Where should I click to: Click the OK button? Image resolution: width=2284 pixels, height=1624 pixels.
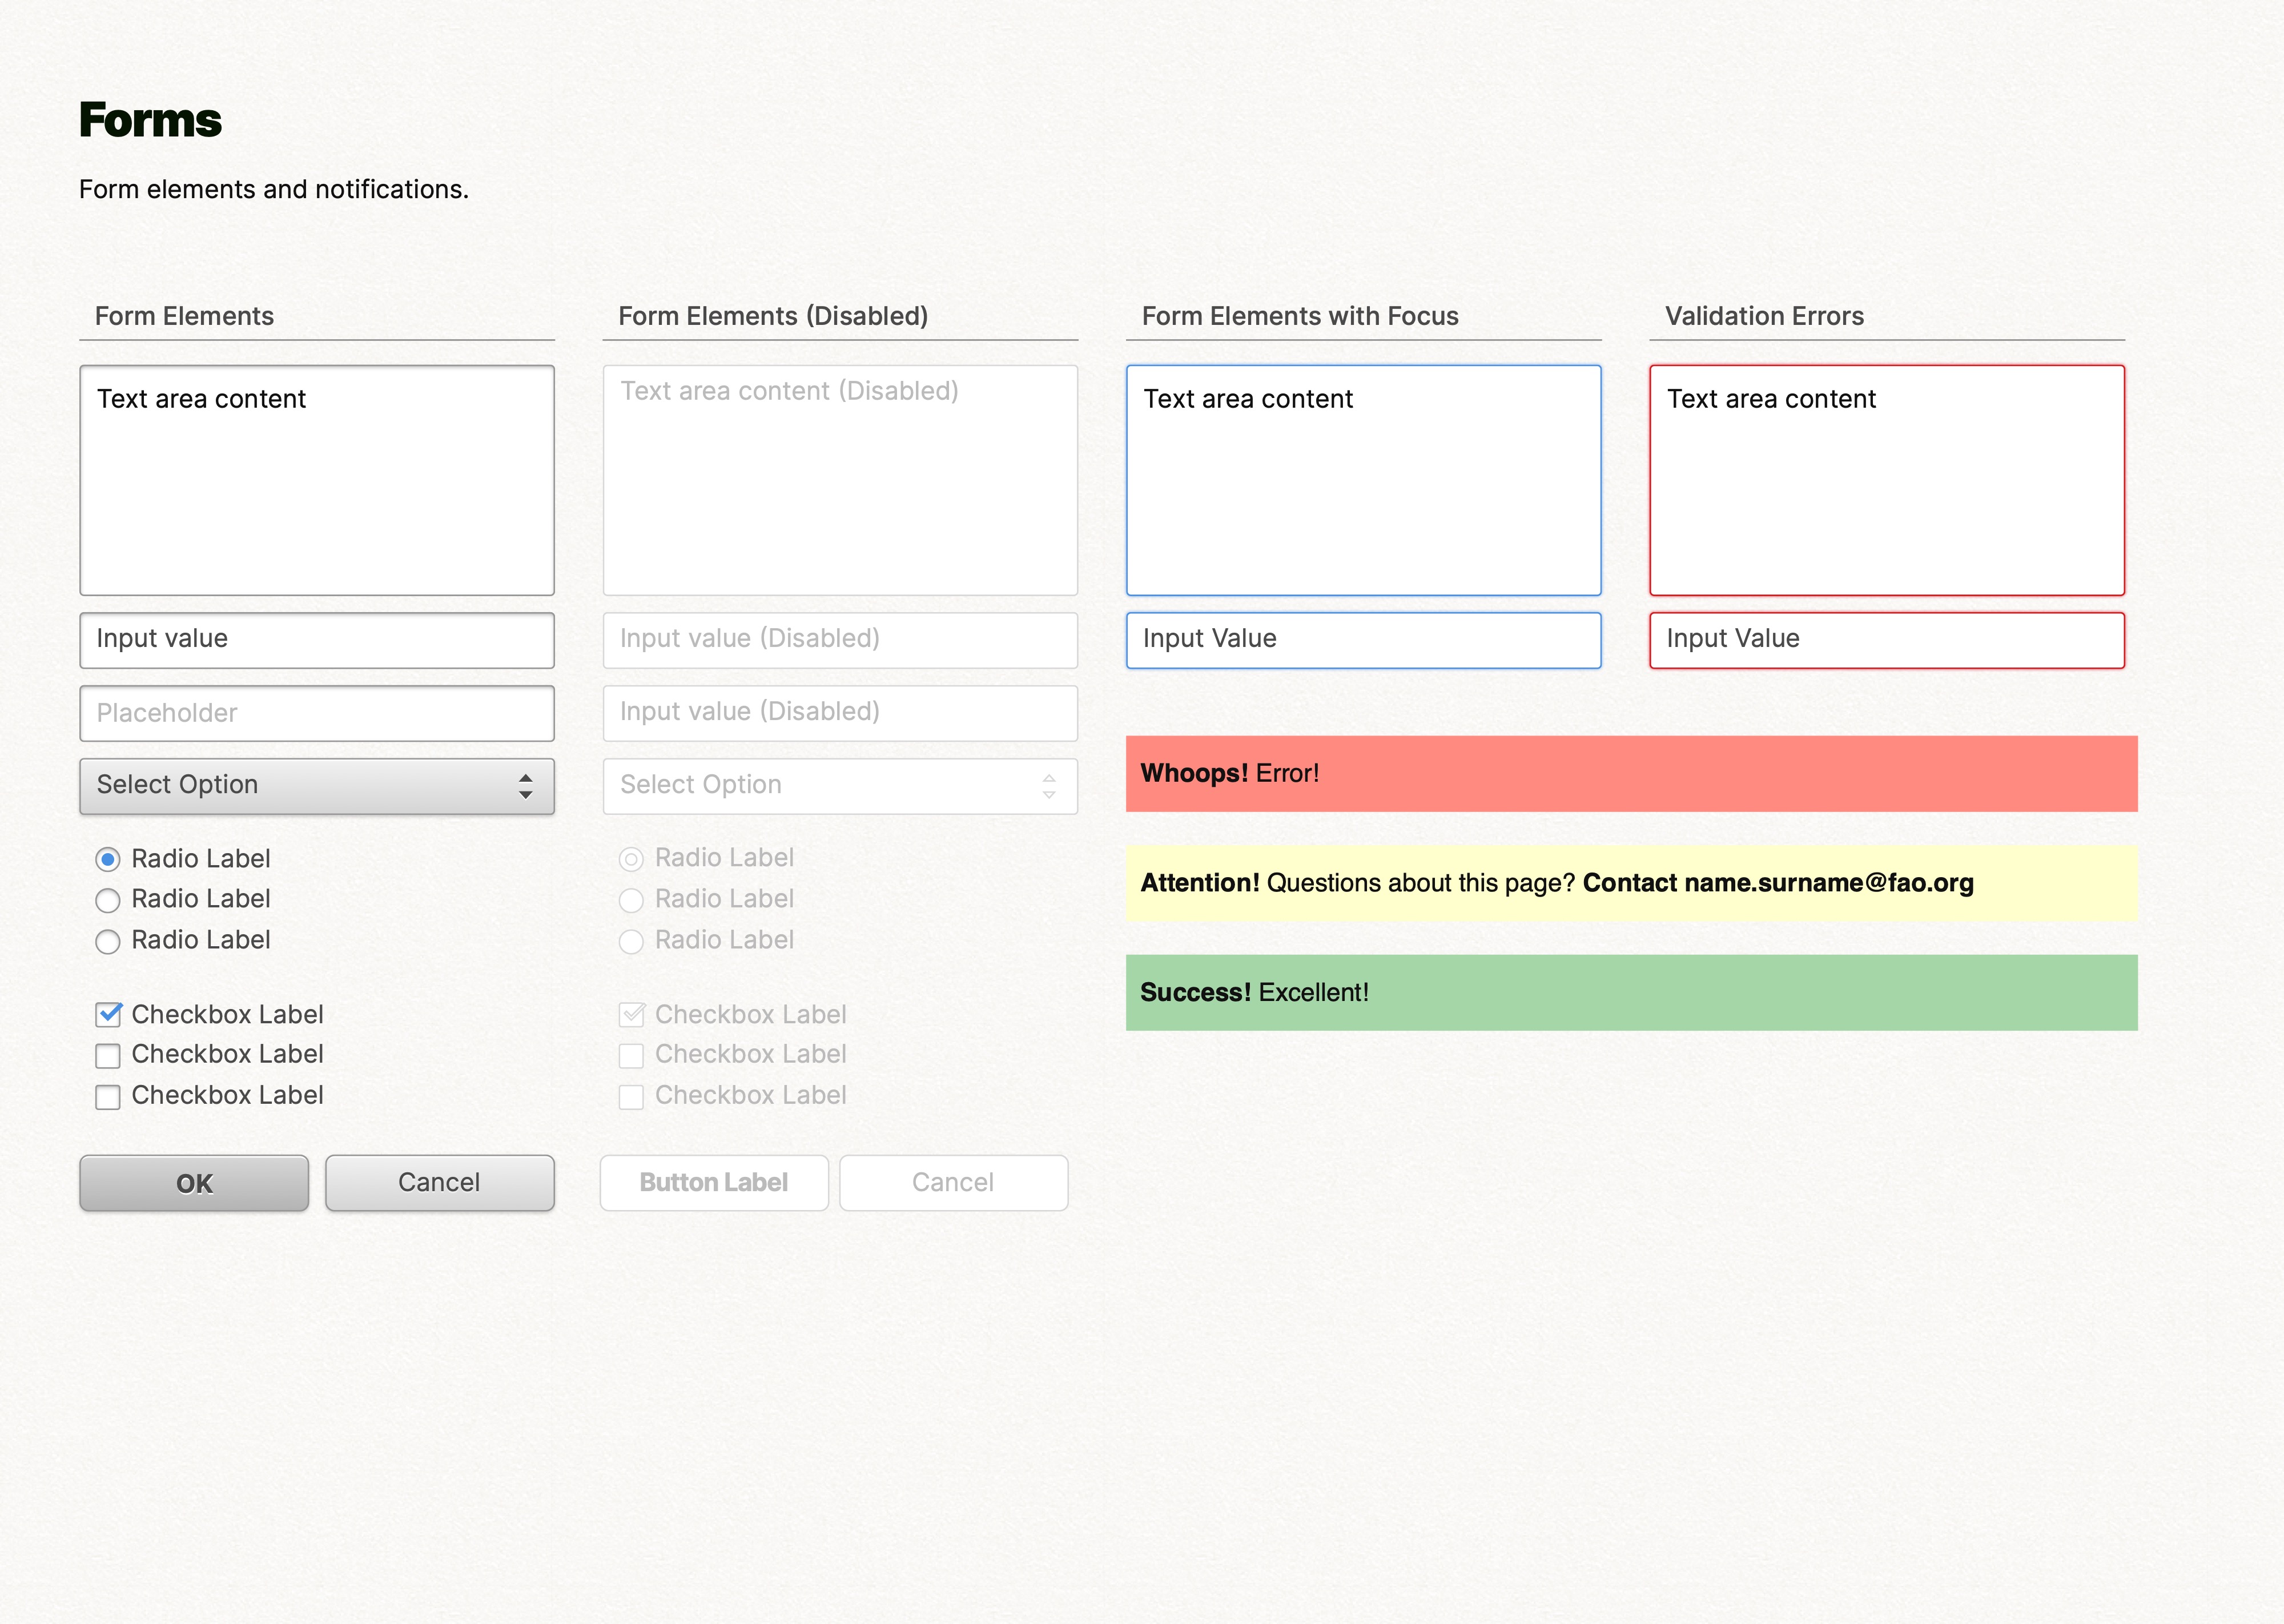[x=193, y=1183]
